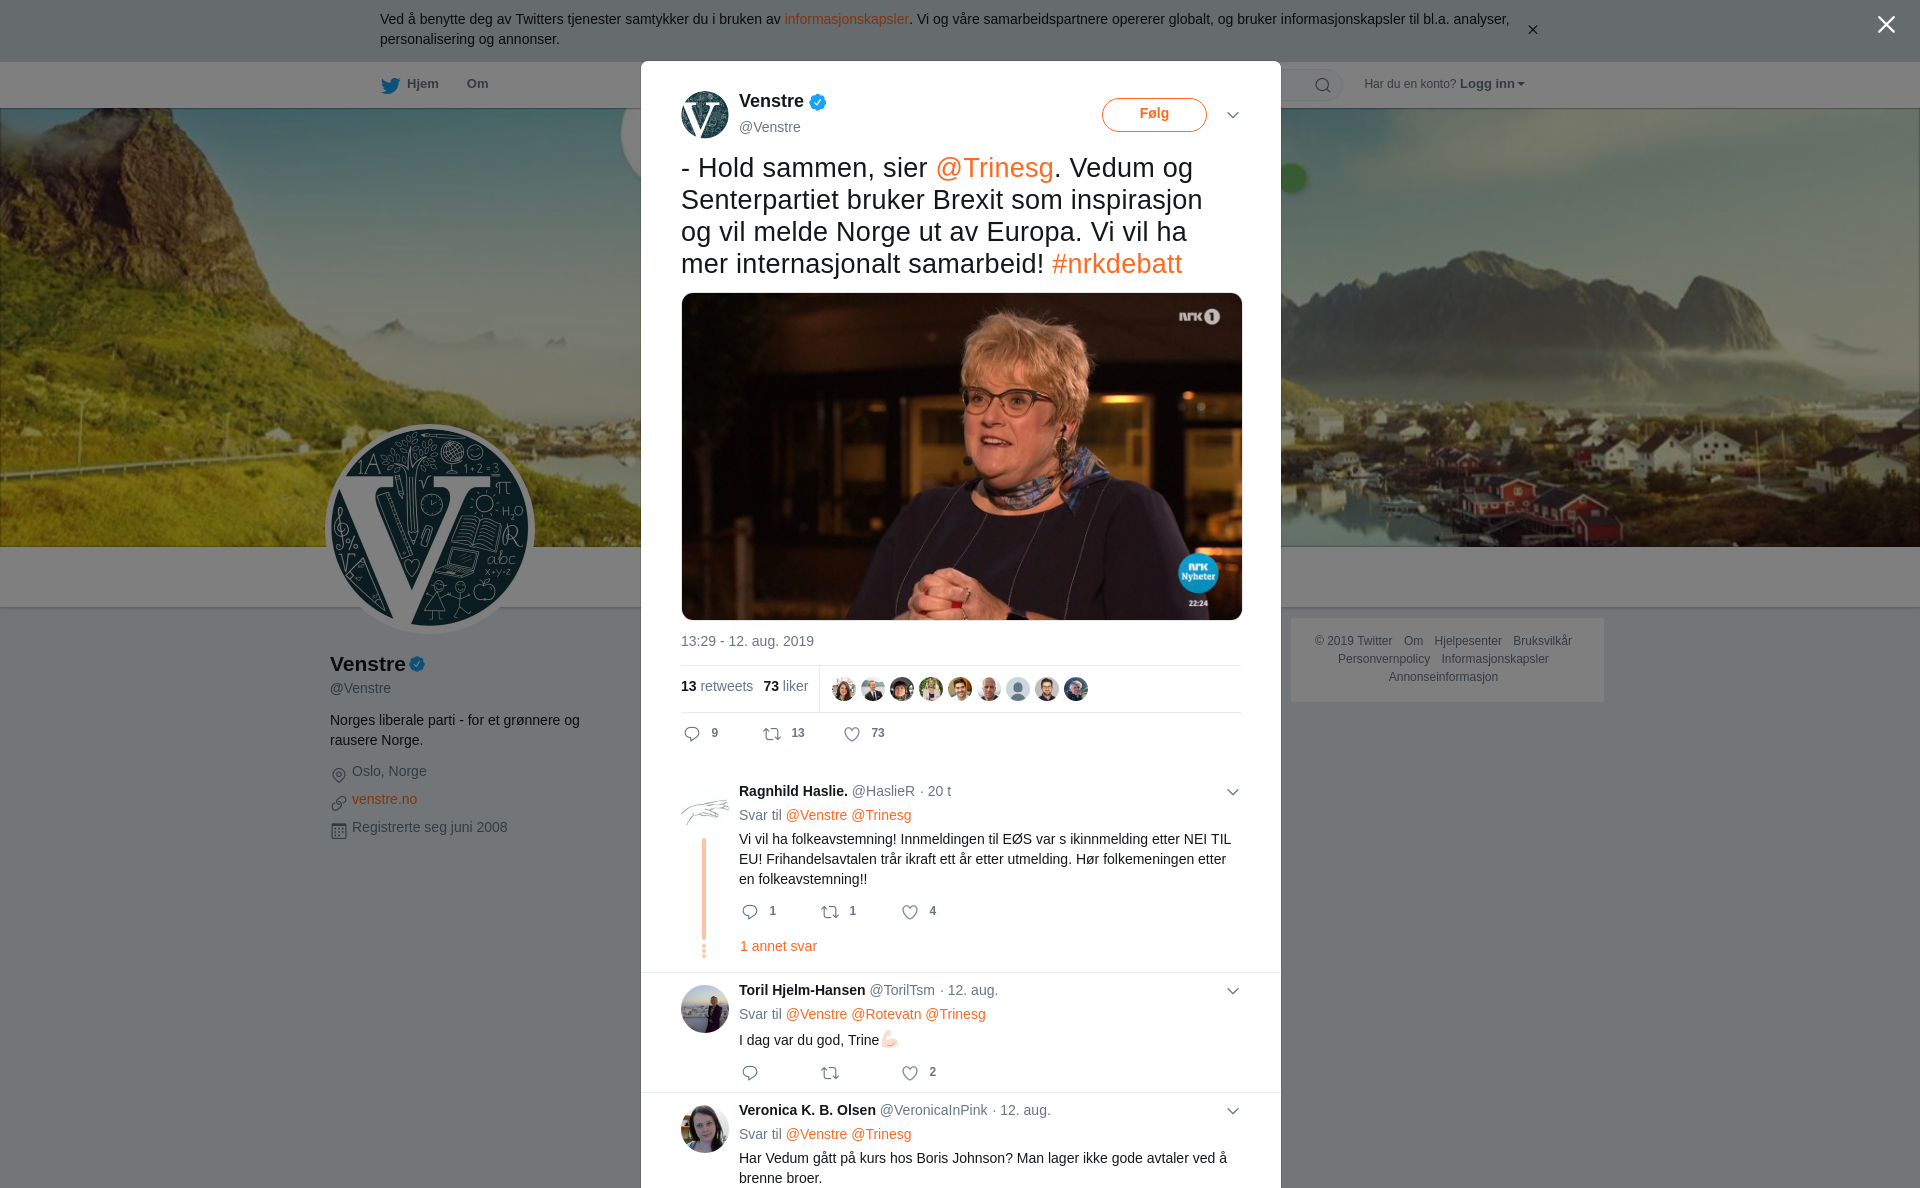1920x1188 pixels.
Task: Show 1 annet svar in thread
Action: (778, 946)
